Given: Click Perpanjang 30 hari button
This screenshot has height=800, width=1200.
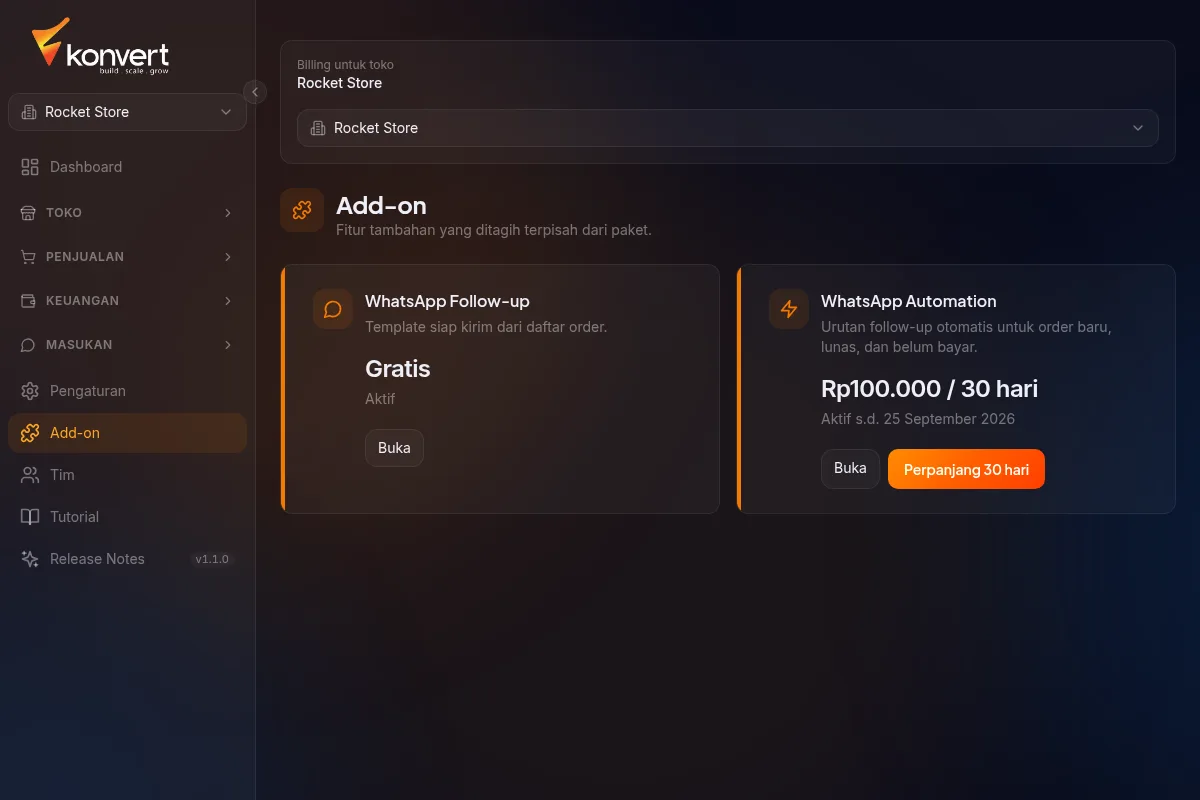Looking at the screenshot, I should 966,469.
